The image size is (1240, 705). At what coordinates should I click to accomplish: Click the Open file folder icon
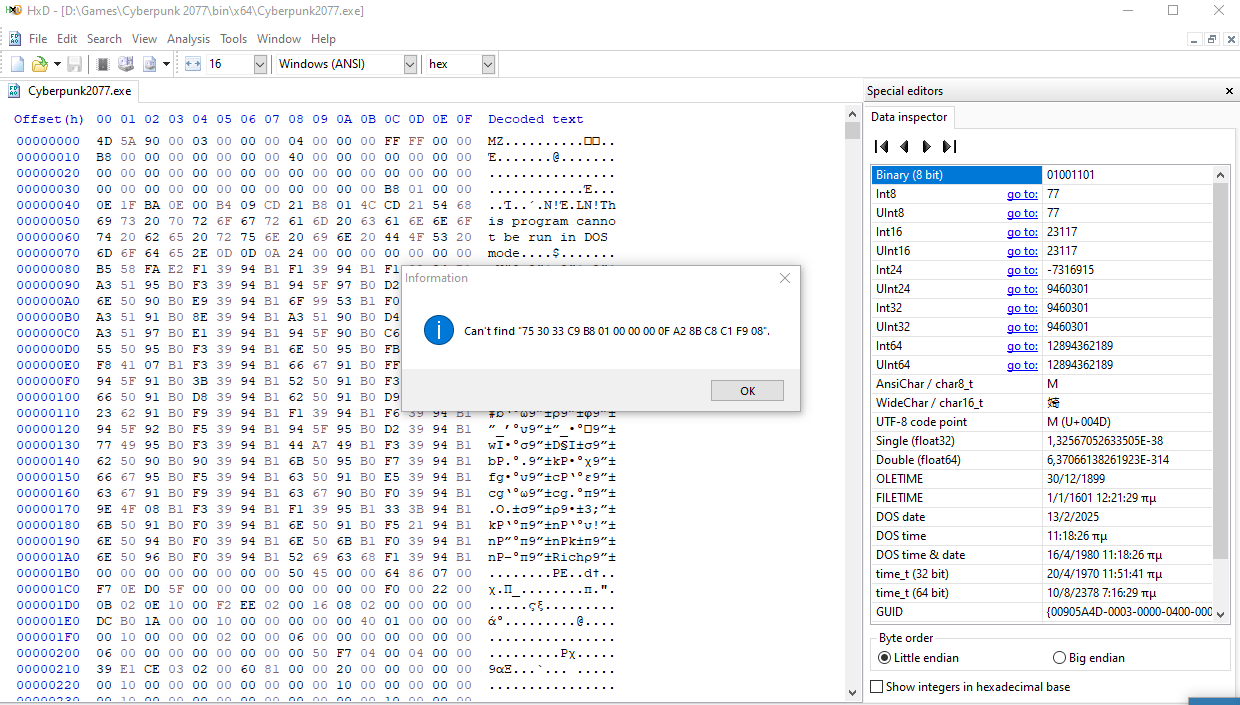click(39, 64)
